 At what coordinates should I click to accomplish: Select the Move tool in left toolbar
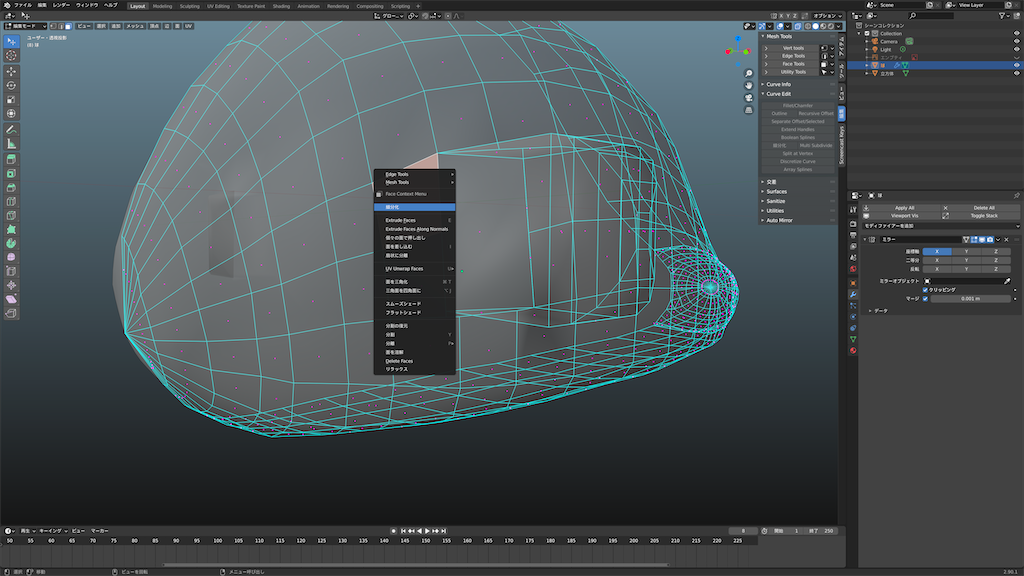[11, 71]
